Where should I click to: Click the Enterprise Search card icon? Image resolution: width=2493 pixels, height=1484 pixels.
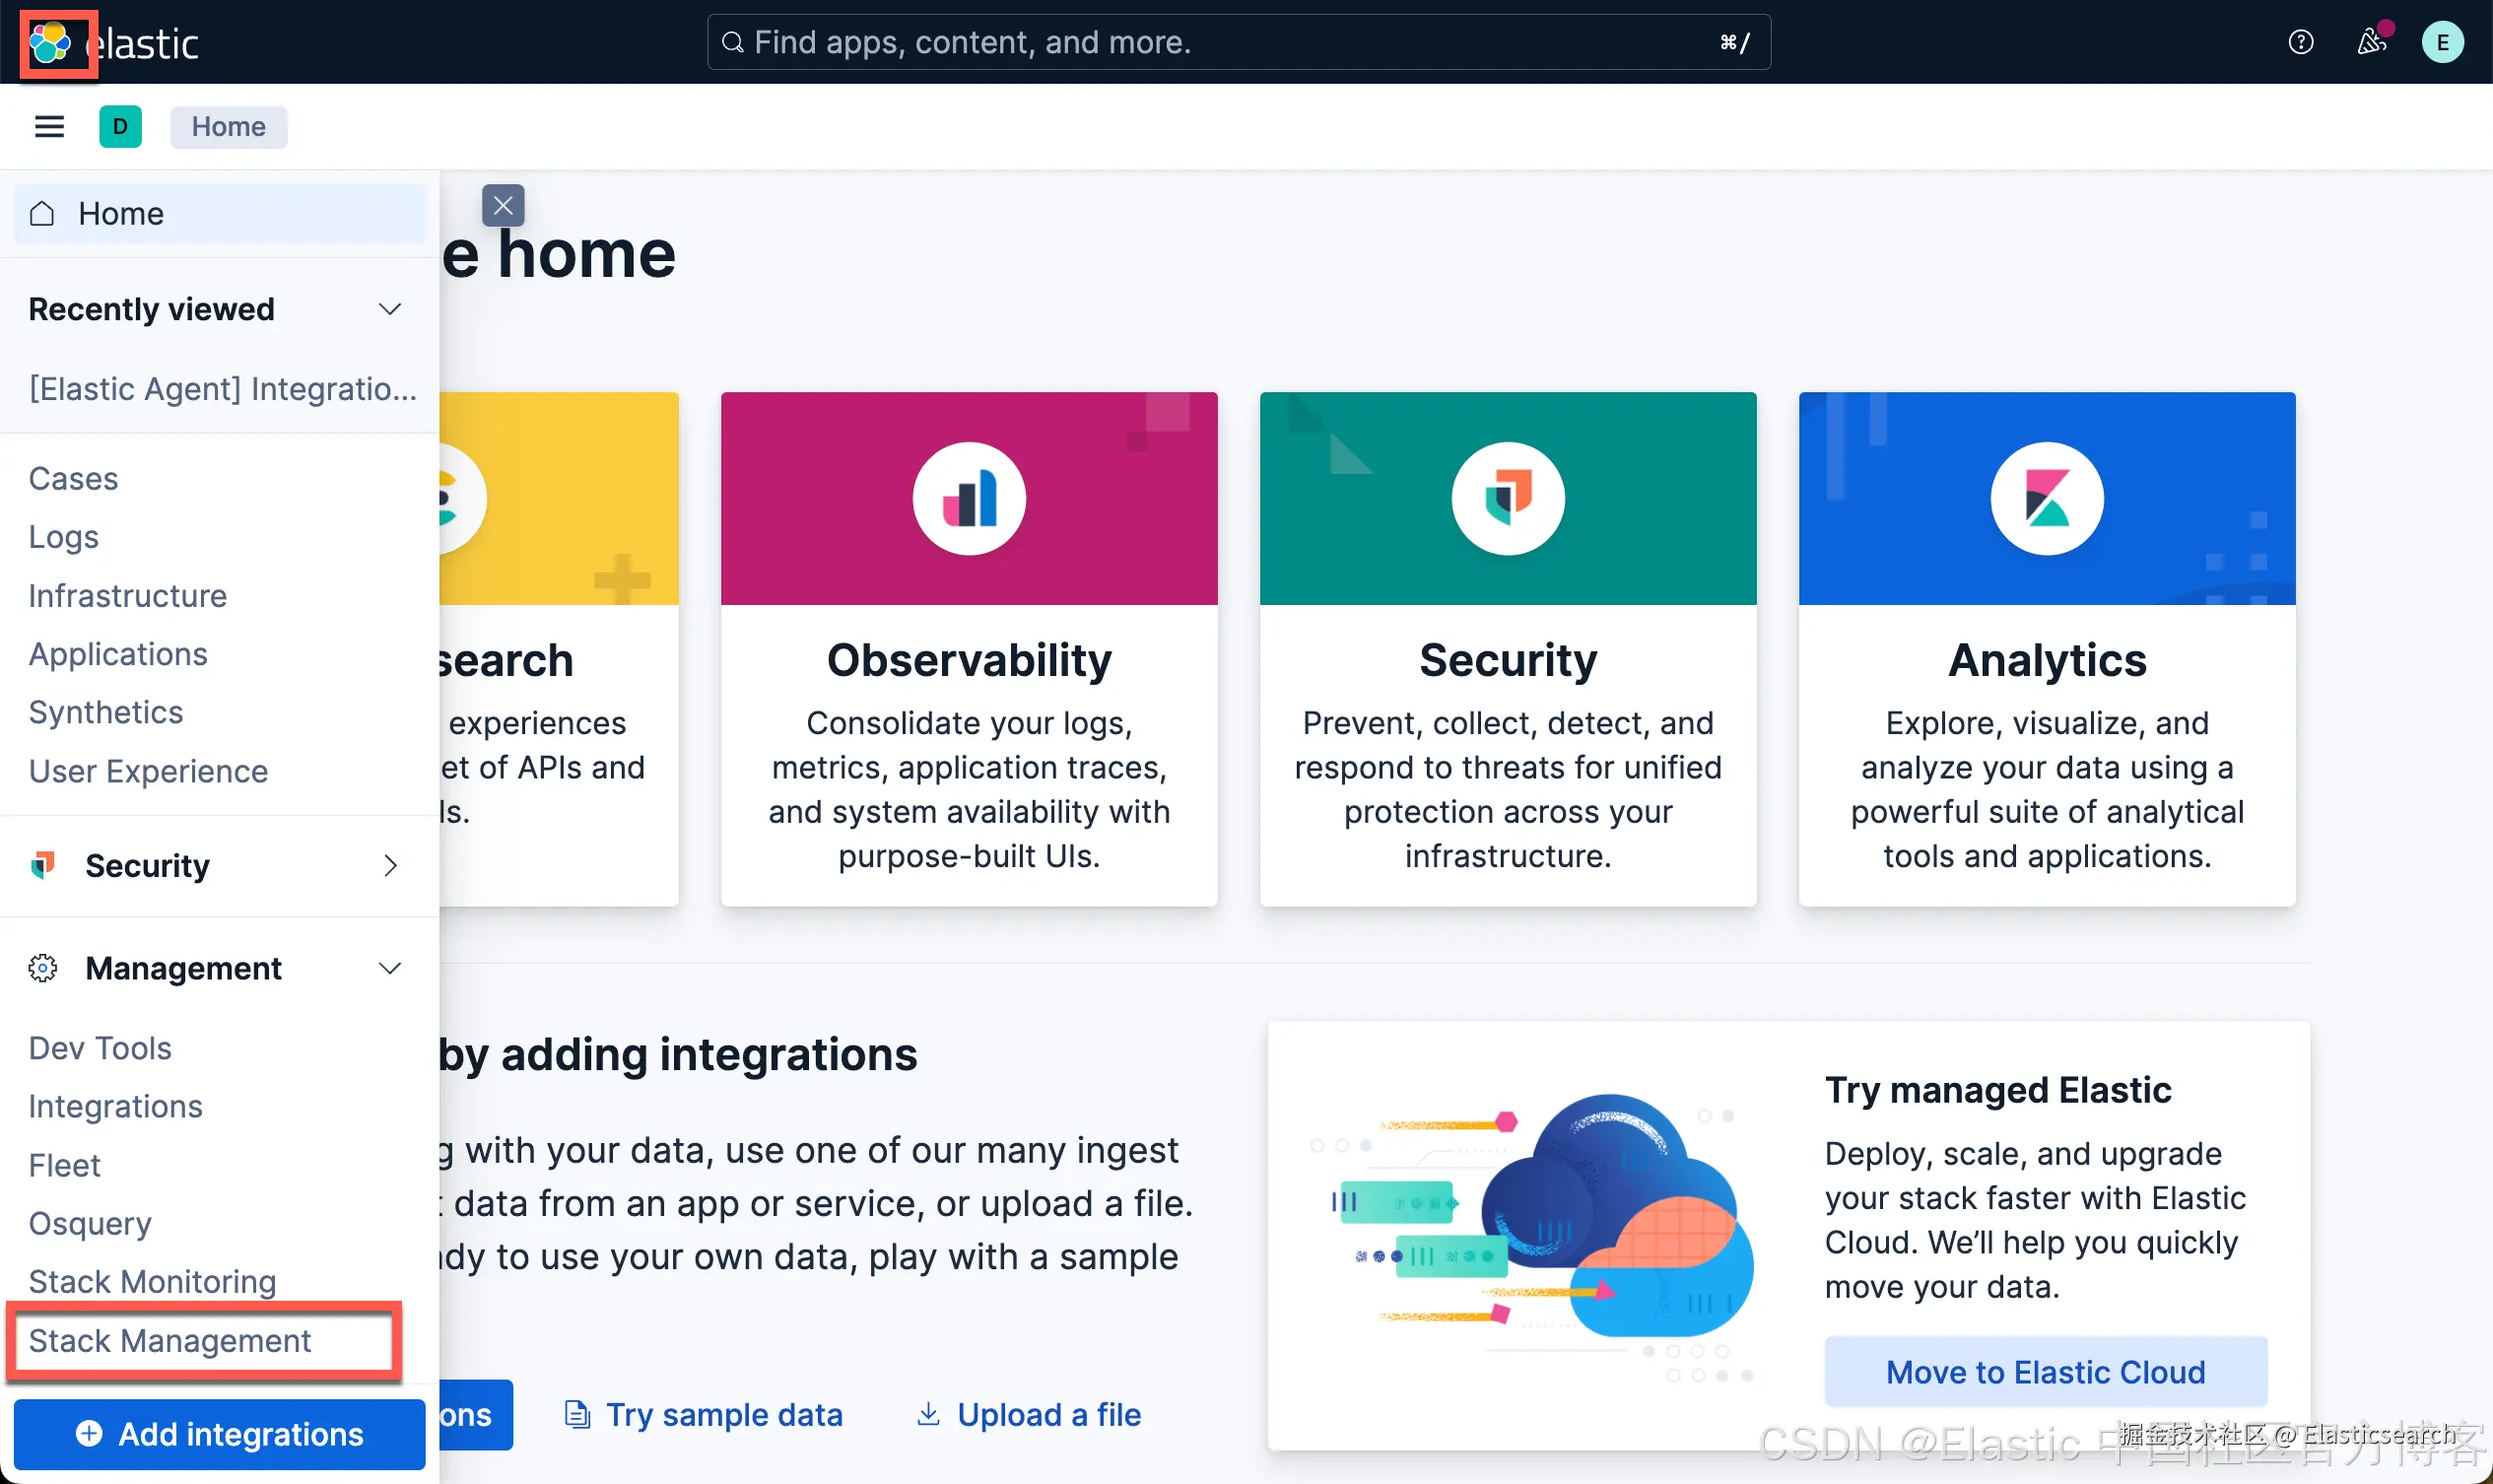coord(462,498)
